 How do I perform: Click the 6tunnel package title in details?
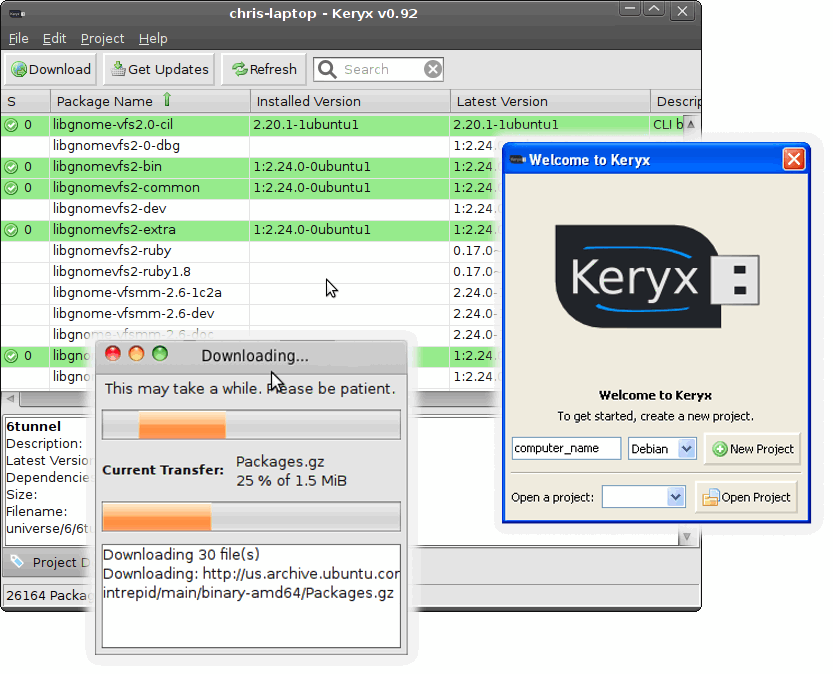click(33, 426)
